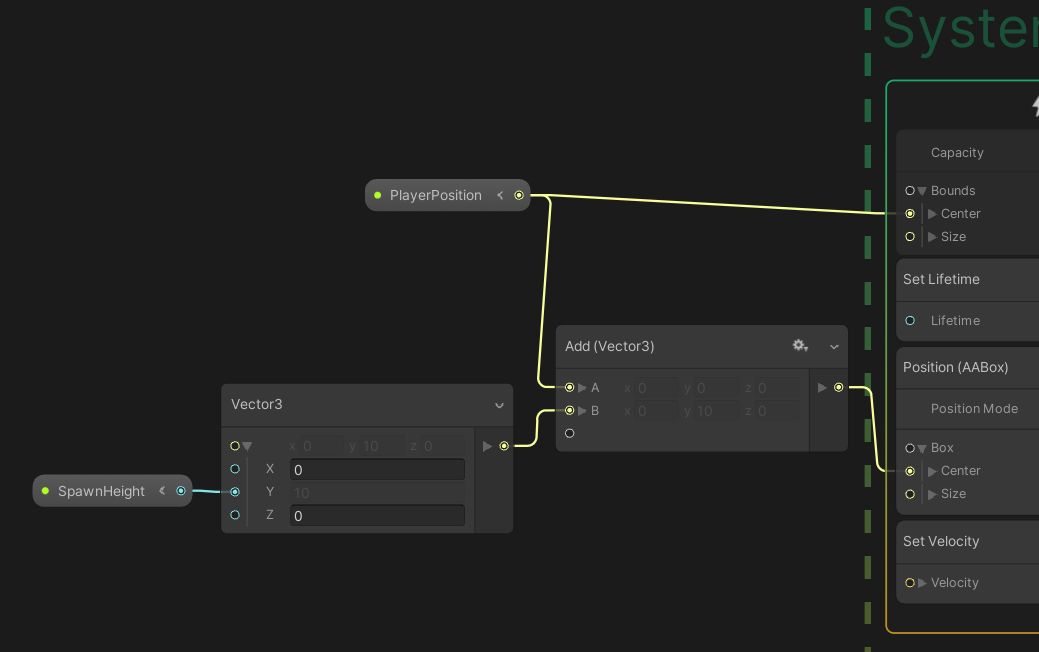Click Vector3 node Y input port
This screenshot has height=652, width=1039.
click(x=235, y=492)
